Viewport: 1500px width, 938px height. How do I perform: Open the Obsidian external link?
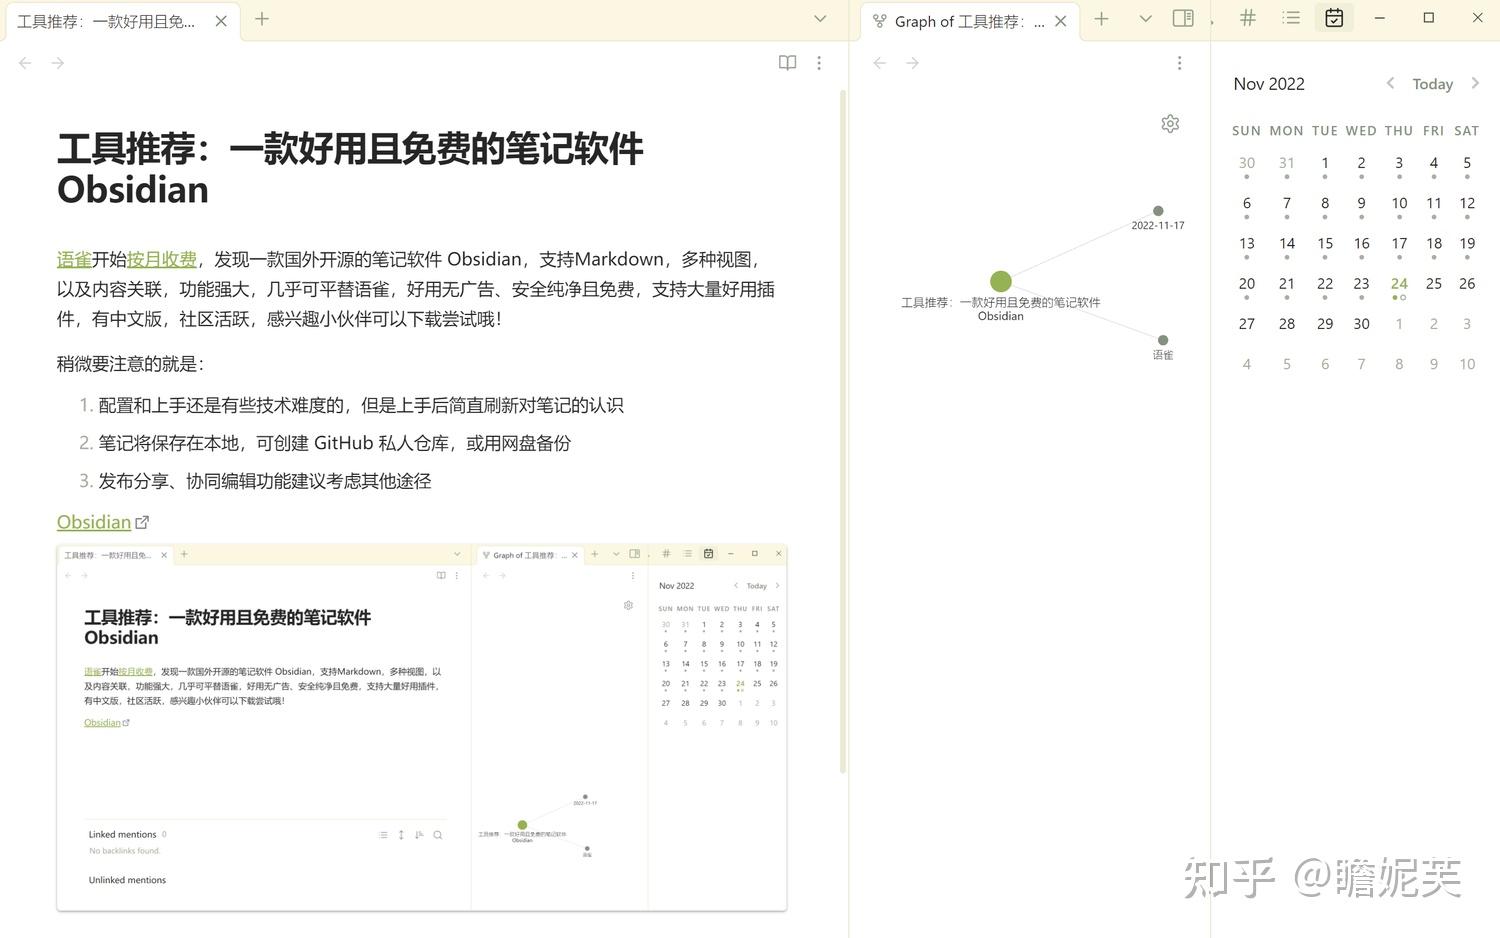[x=94, y=521]
